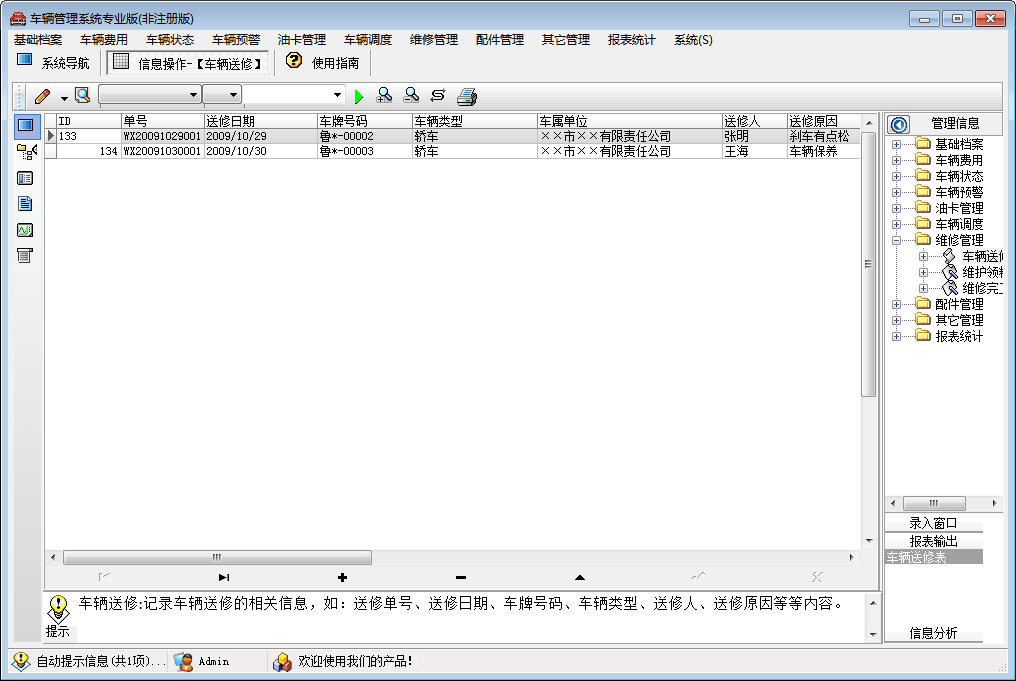Click the printer icon in toolbar
Viewport: 1016px width, 681px height.
click(x=467, y=96)
